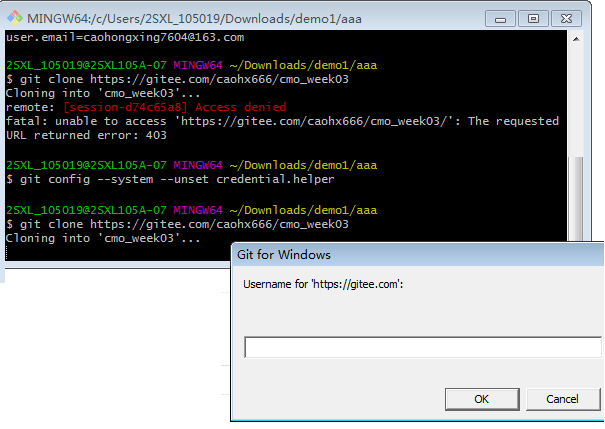Viewport: 605px width, 429px height.
Task: Close the MINGW64 terminal window
Action: [x=566, y=19]
